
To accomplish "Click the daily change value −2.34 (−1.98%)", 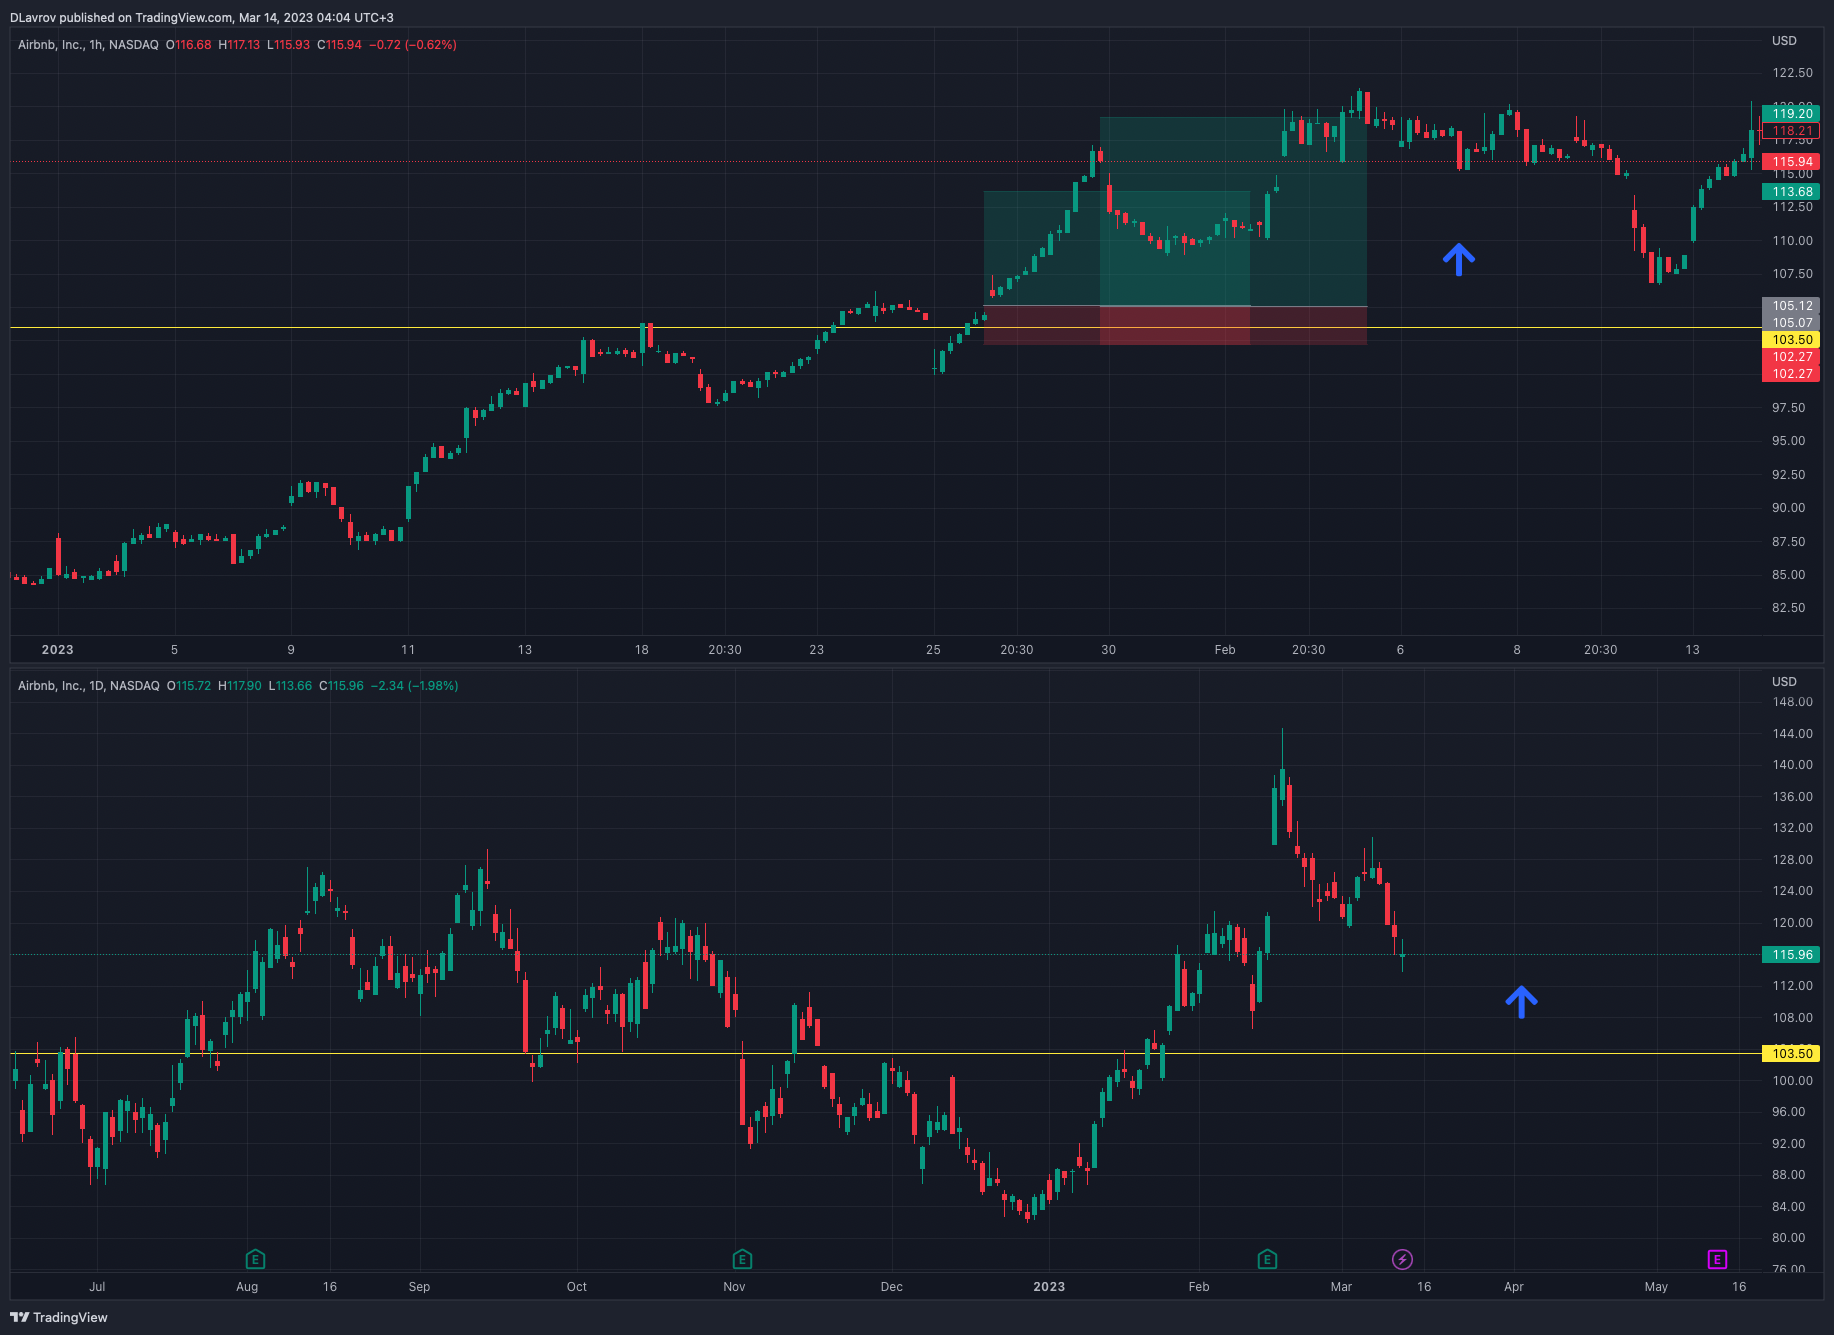I will [x=415, y=686].
